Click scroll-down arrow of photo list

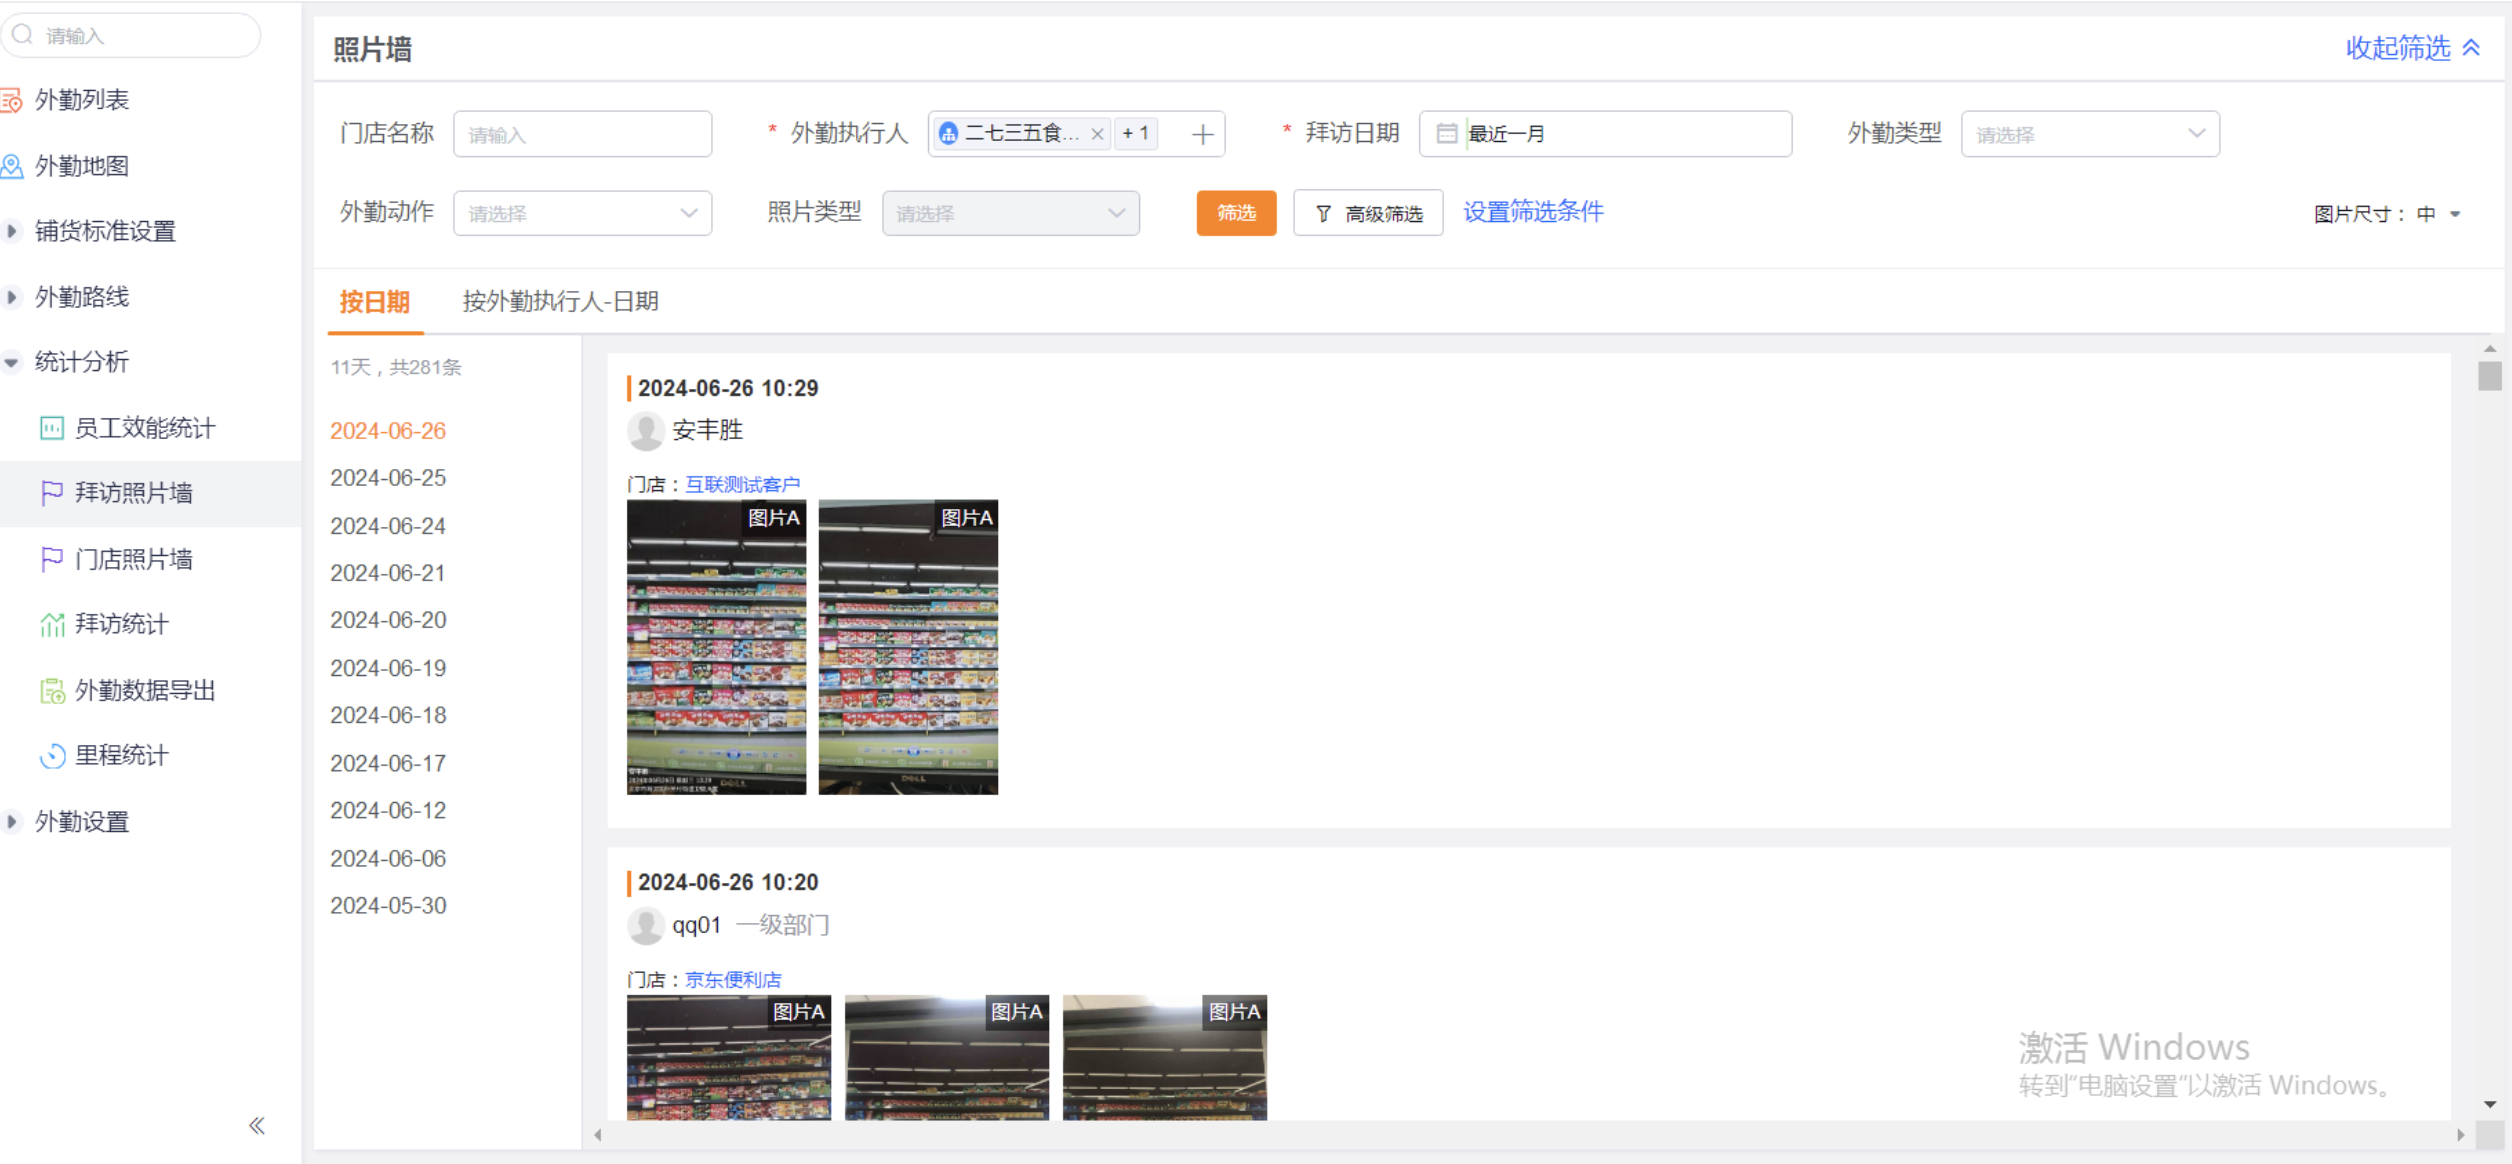[x=2490, y=1105]
